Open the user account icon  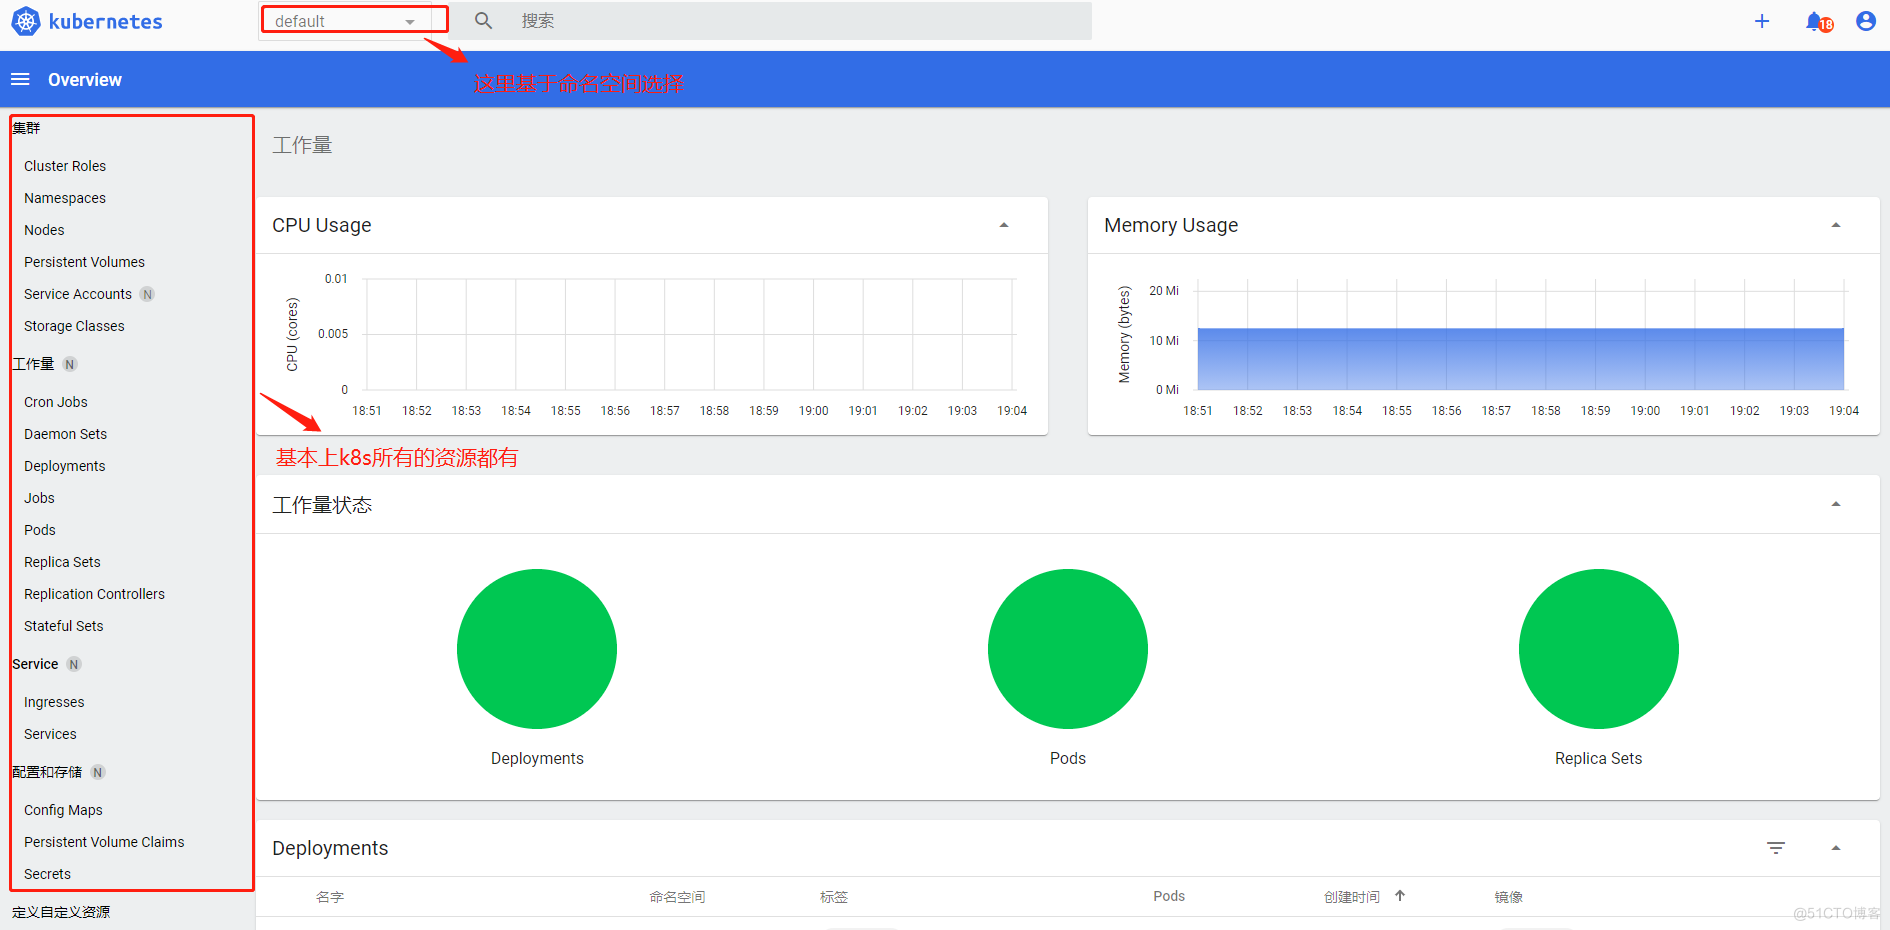pyautogui.click(x=1866, y=21)
